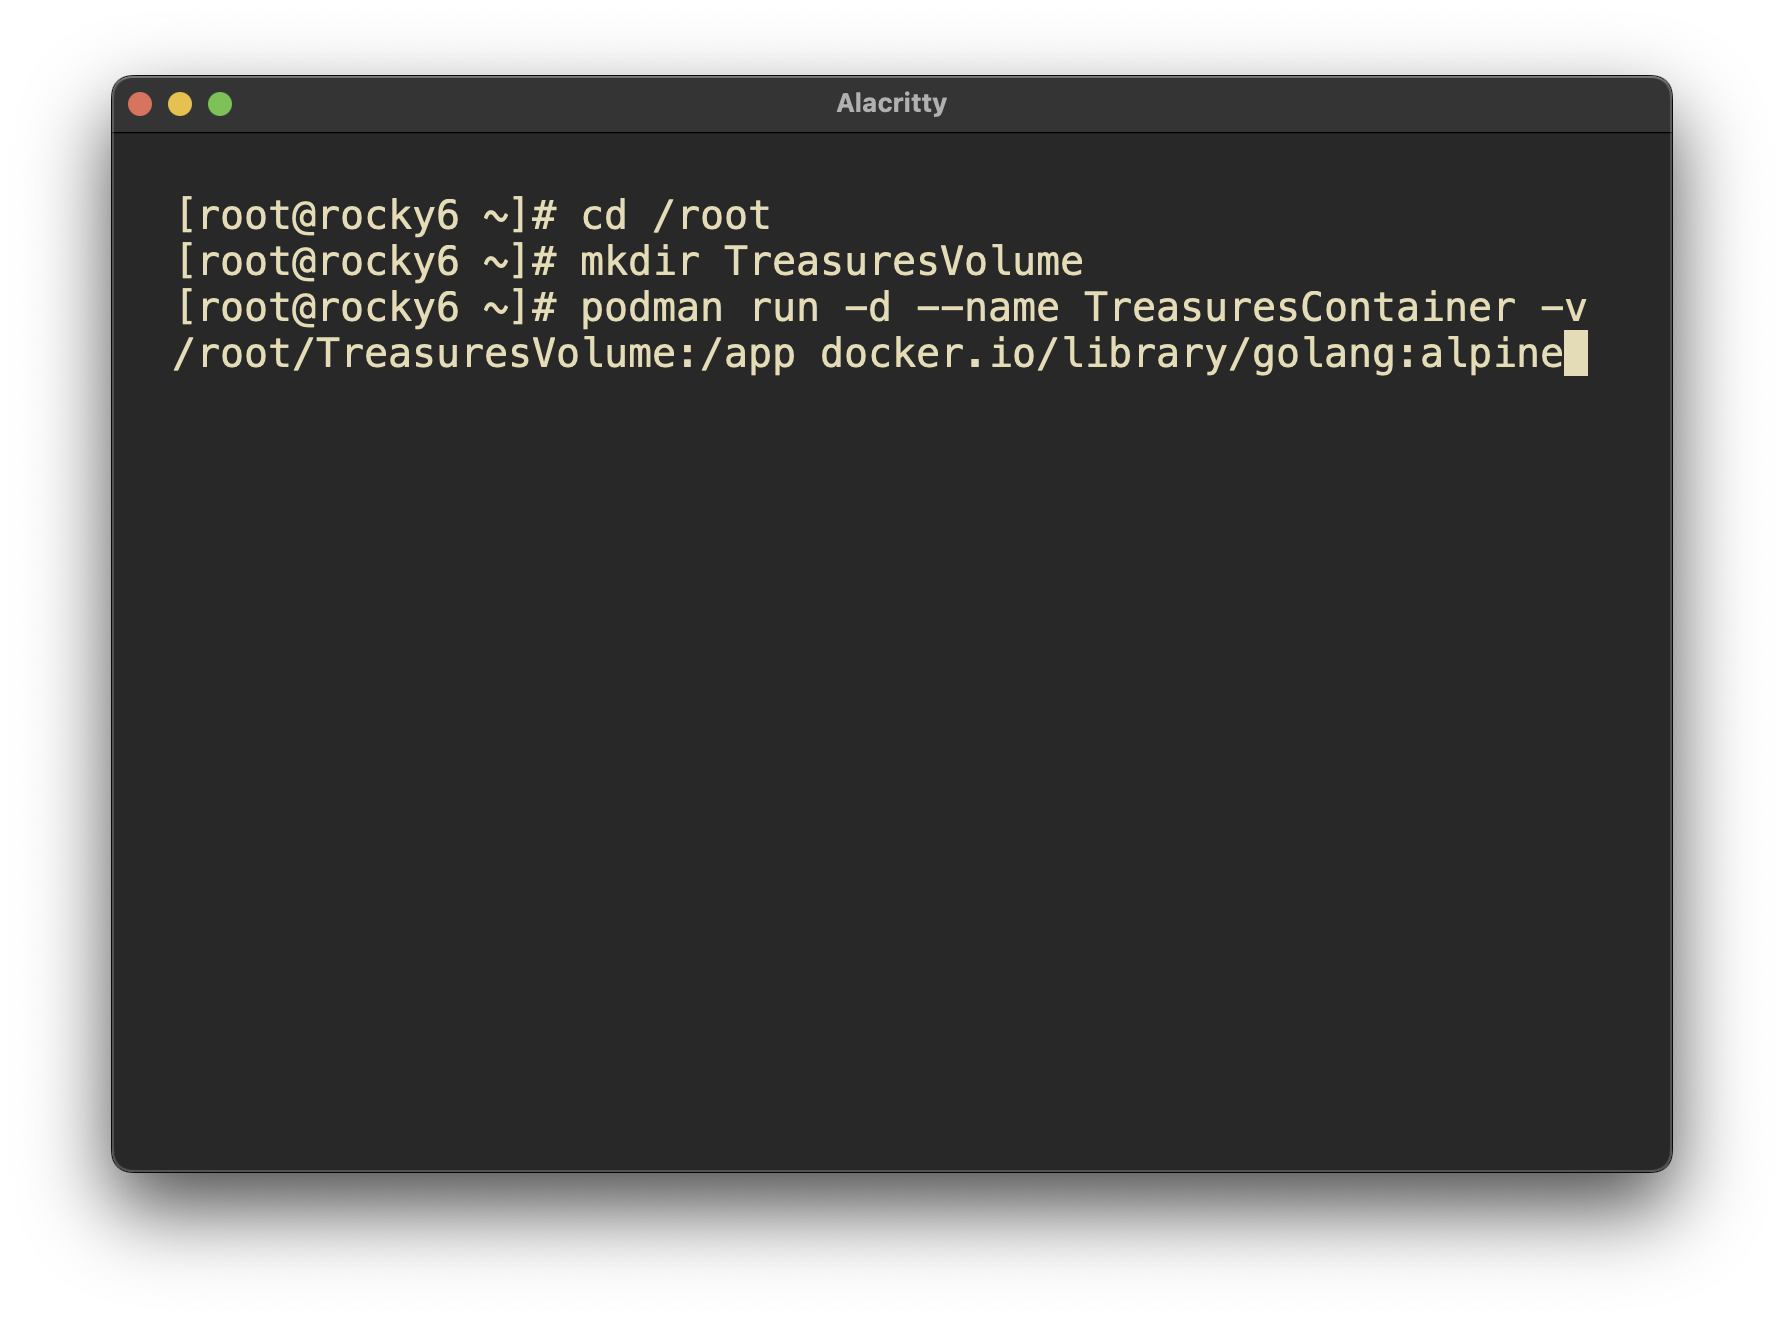
Task: Click the terminal block cursor
Action: (1575, 354)
